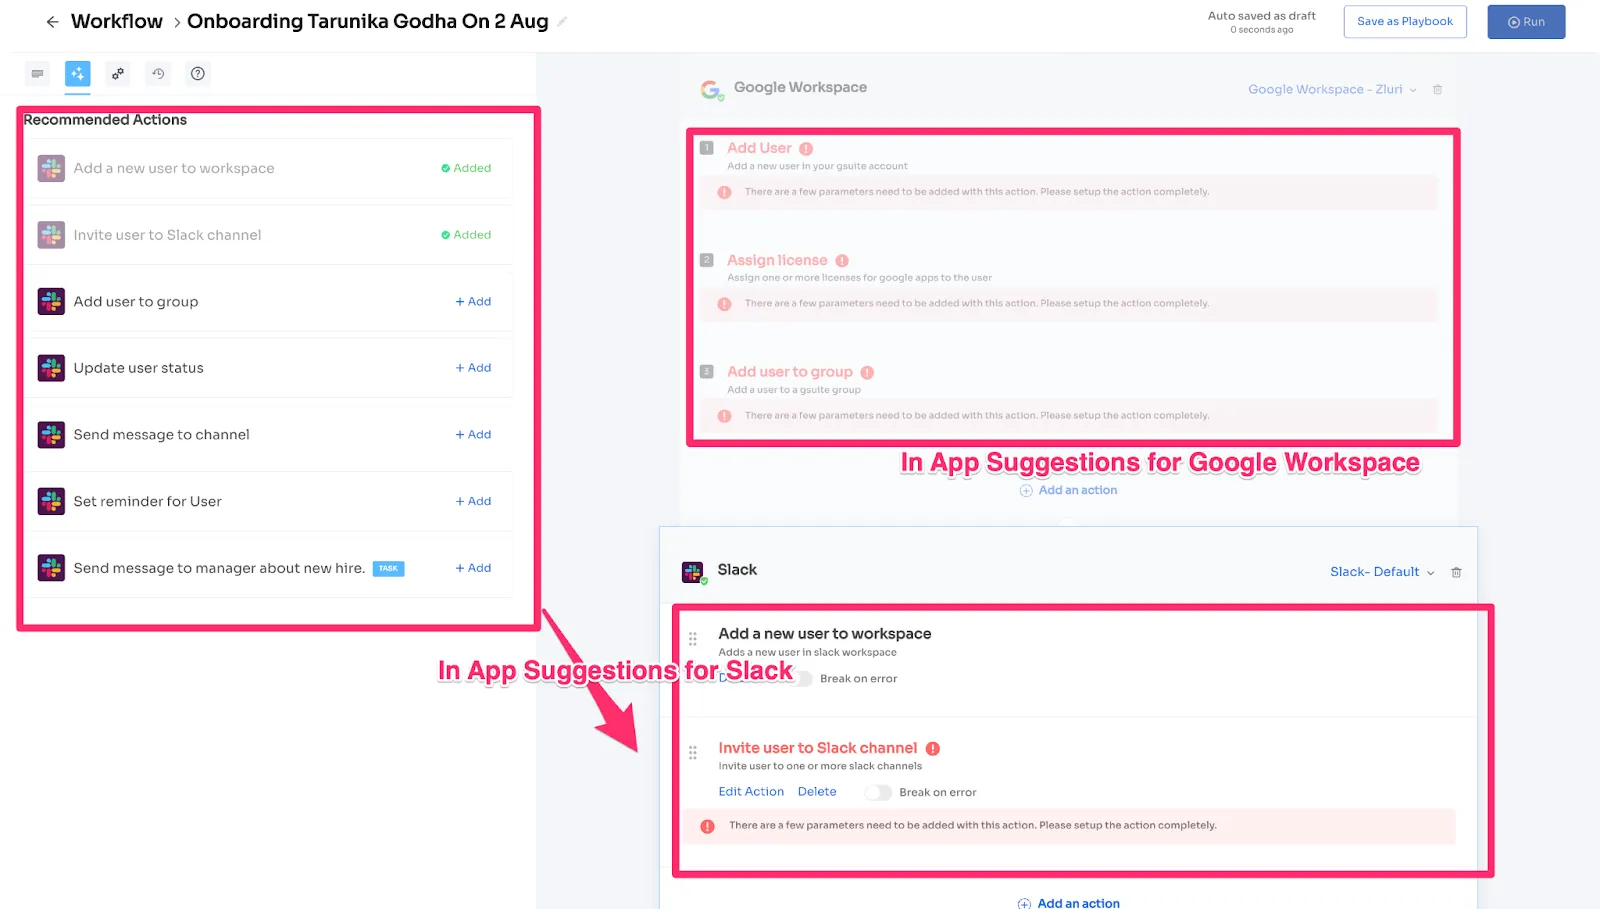Select the sparkle Recommended Actions tab

pyautogui.click(x=77, y=73)
